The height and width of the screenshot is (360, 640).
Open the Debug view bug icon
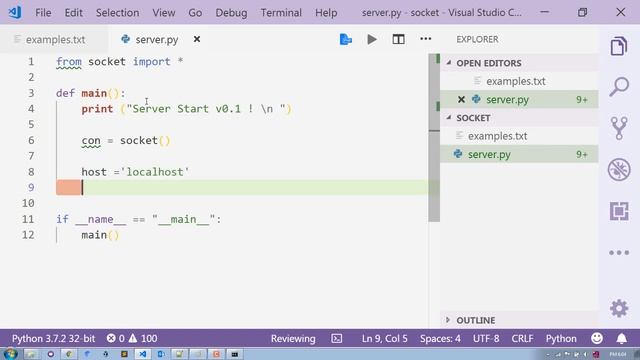click(x=619, y=169)
